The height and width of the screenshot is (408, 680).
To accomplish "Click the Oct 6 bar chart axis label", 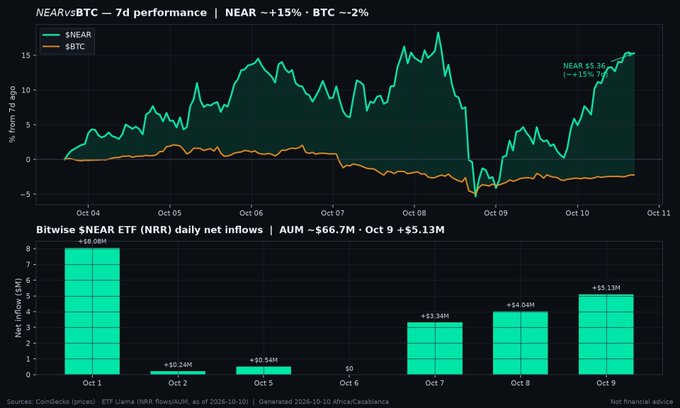I will 349,383.
